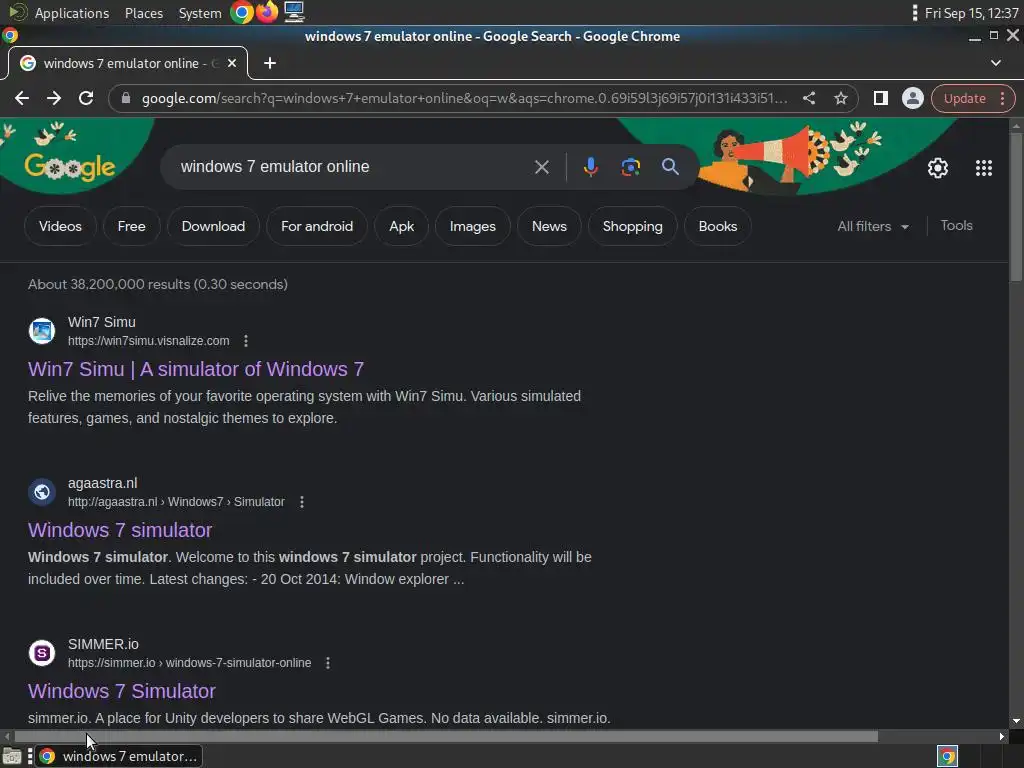
Task: Open the Chrome side panel
Action: (880, 98)
